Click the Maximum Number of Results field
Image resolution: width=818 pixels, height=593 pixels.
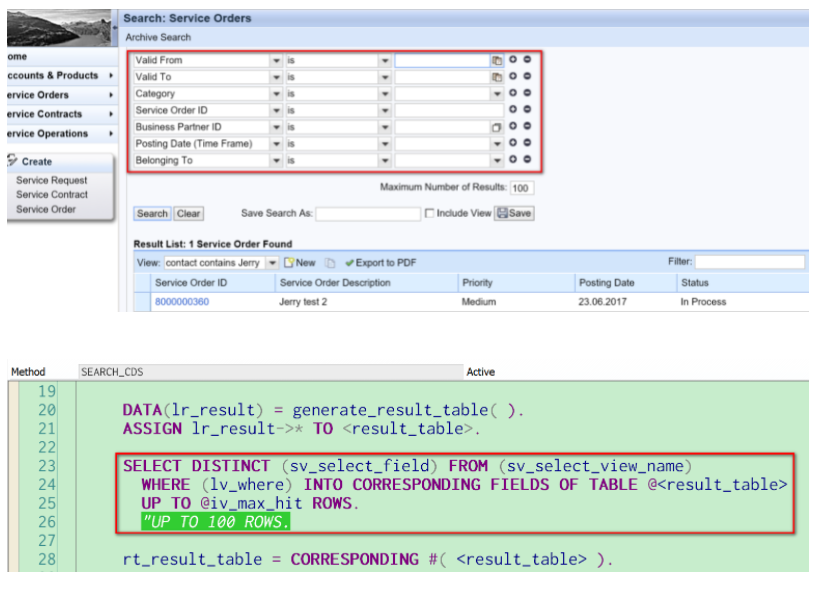pos(522,188)
